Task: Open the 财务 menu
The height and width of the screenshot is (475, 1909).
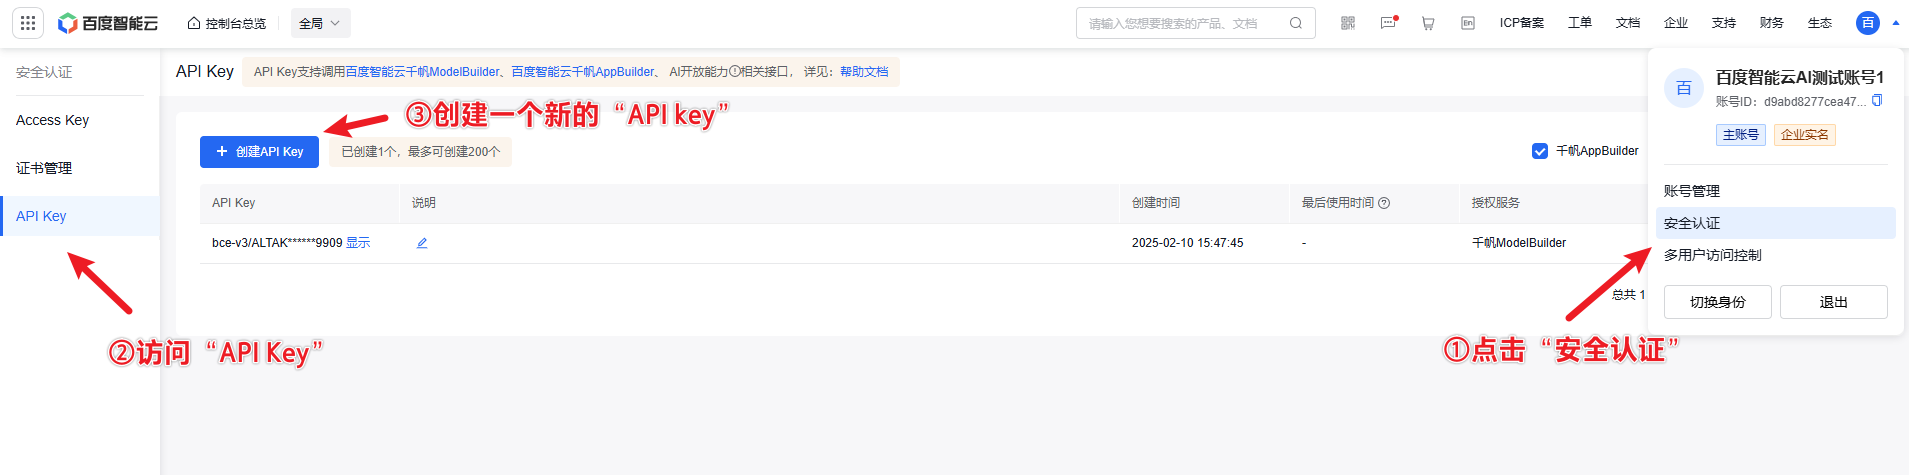Action: click(1772, 23)
